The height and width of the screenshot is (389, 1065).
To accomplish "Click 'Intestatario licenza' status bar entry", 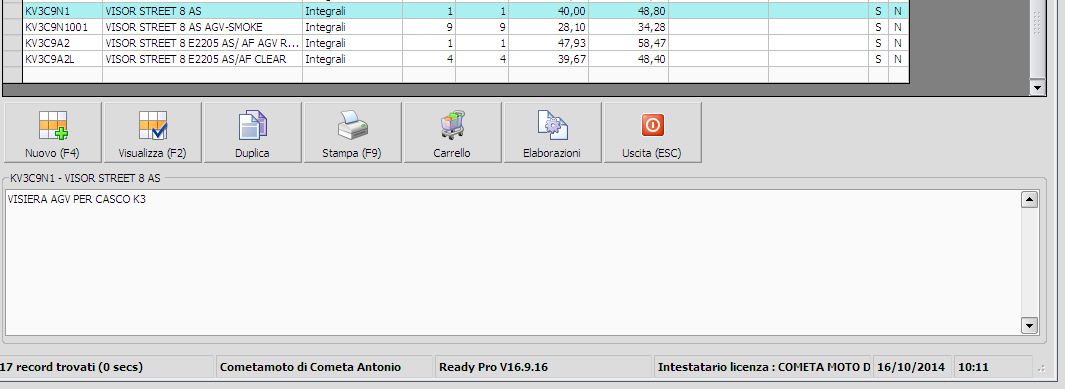I will pos(762,367).
